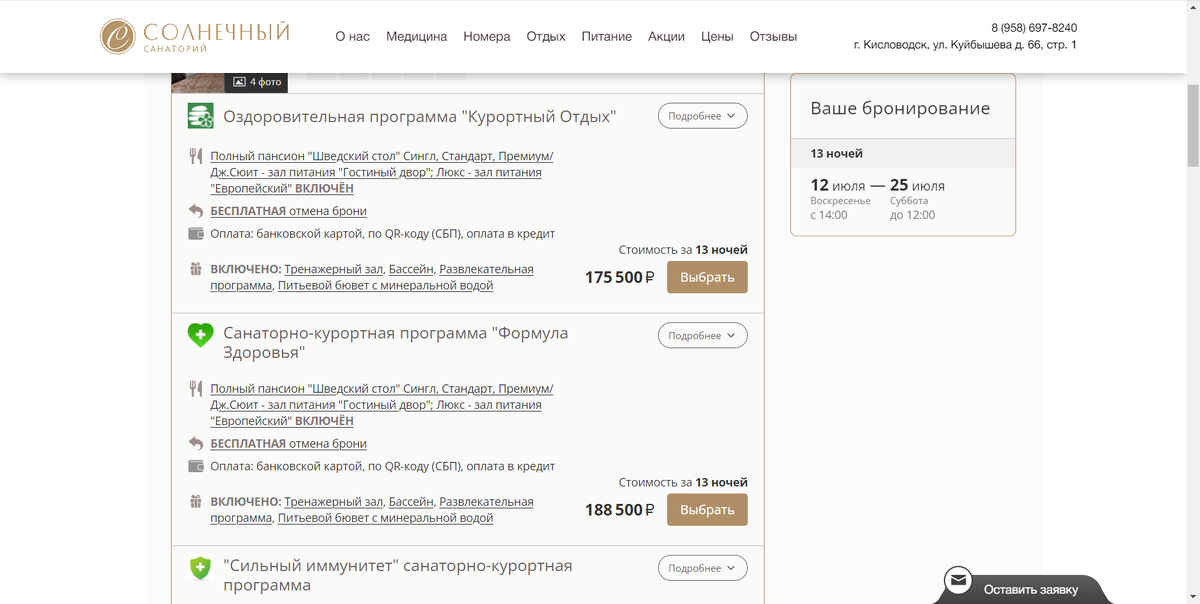1200x604 pixels.
Task: Click the envelope icon beside "Оставить заявку"
Action: (x=958, y=580)
